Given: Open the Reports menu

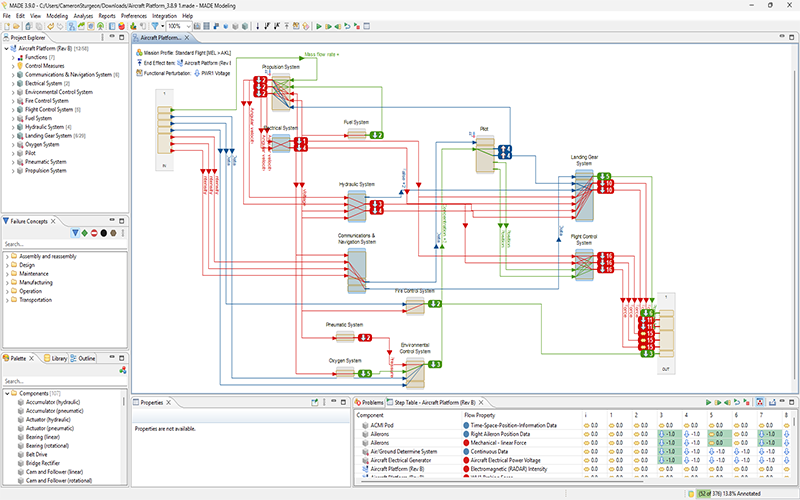Looking at the screenshot, I should tap(107, 16).
